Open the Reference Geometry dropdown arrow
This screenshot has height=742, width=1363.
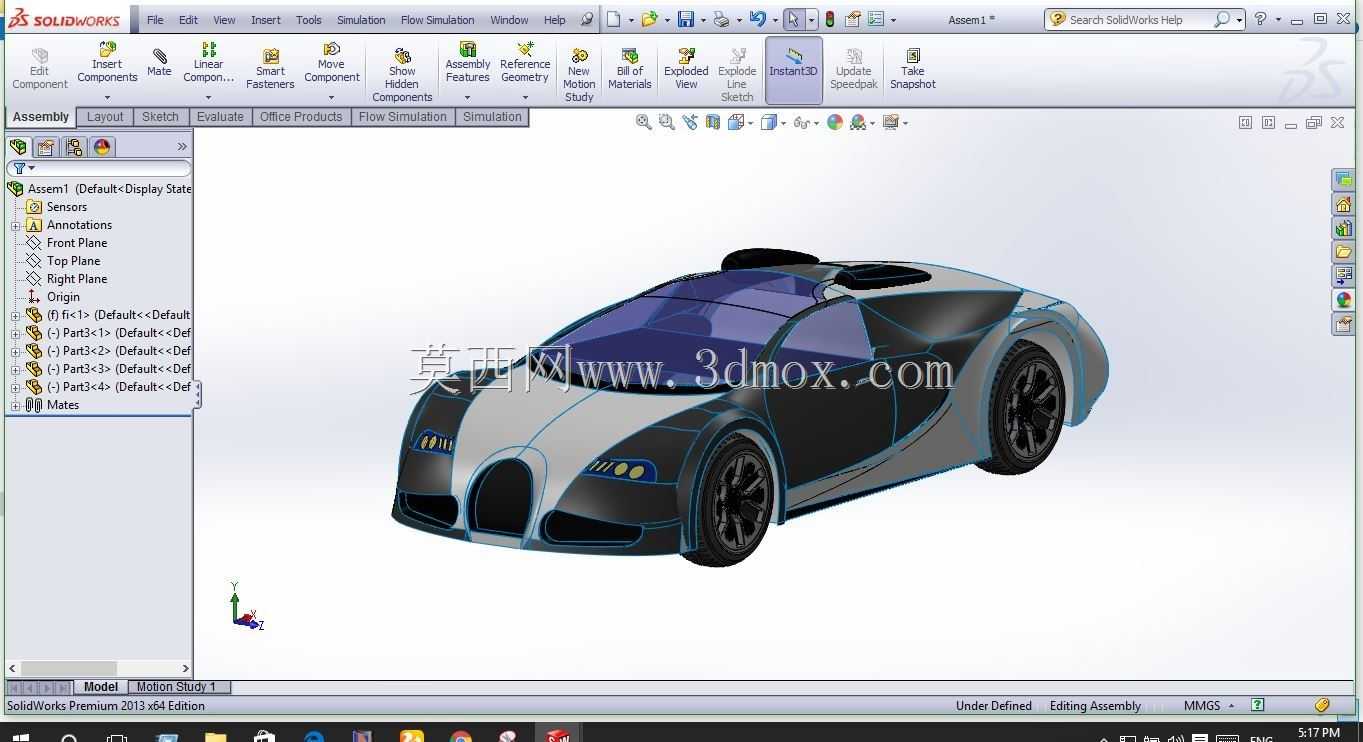525,97
